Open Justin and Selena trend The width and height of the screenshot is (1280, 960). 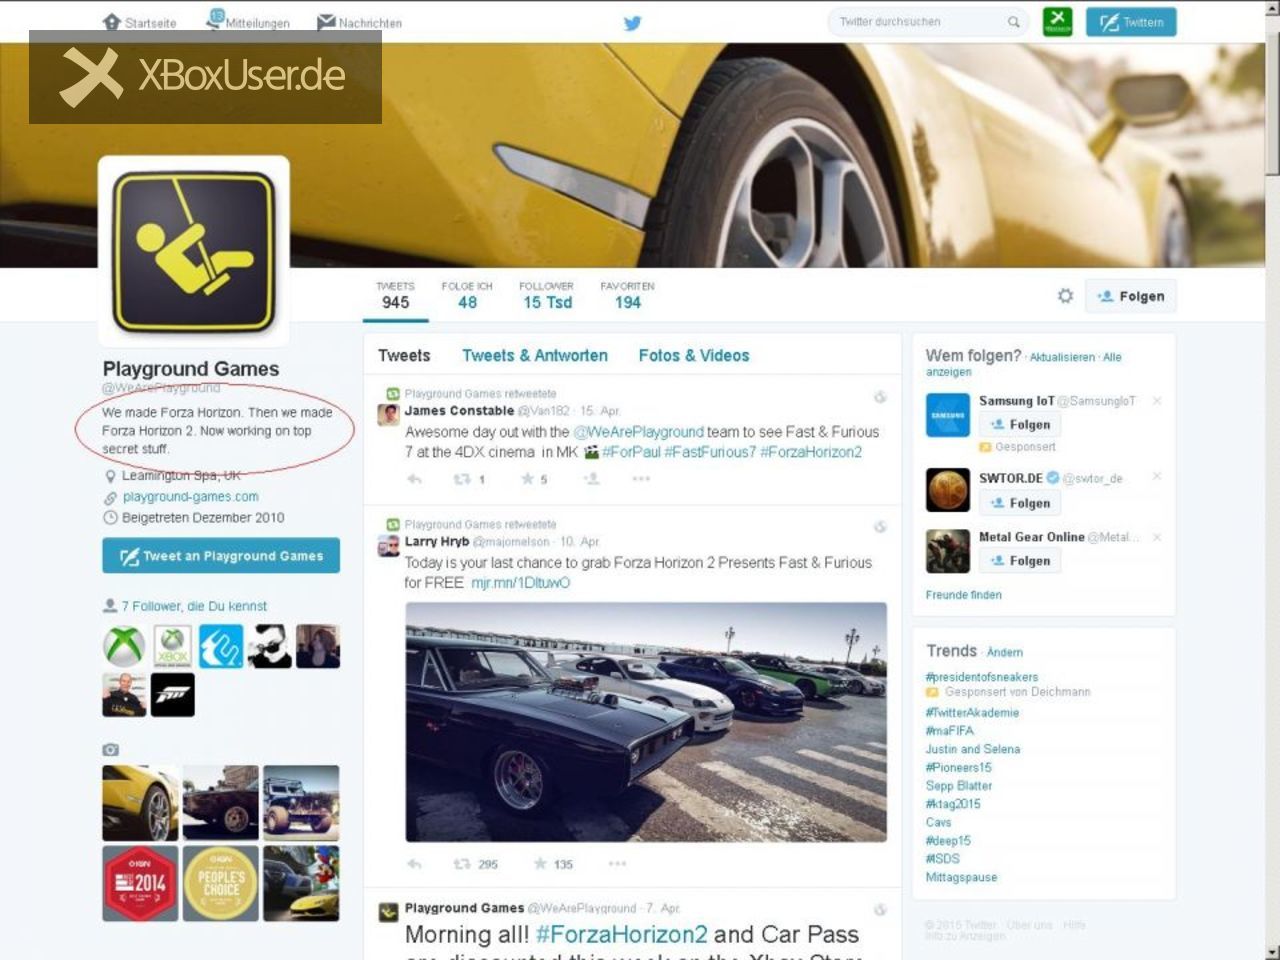coord(972,749)
